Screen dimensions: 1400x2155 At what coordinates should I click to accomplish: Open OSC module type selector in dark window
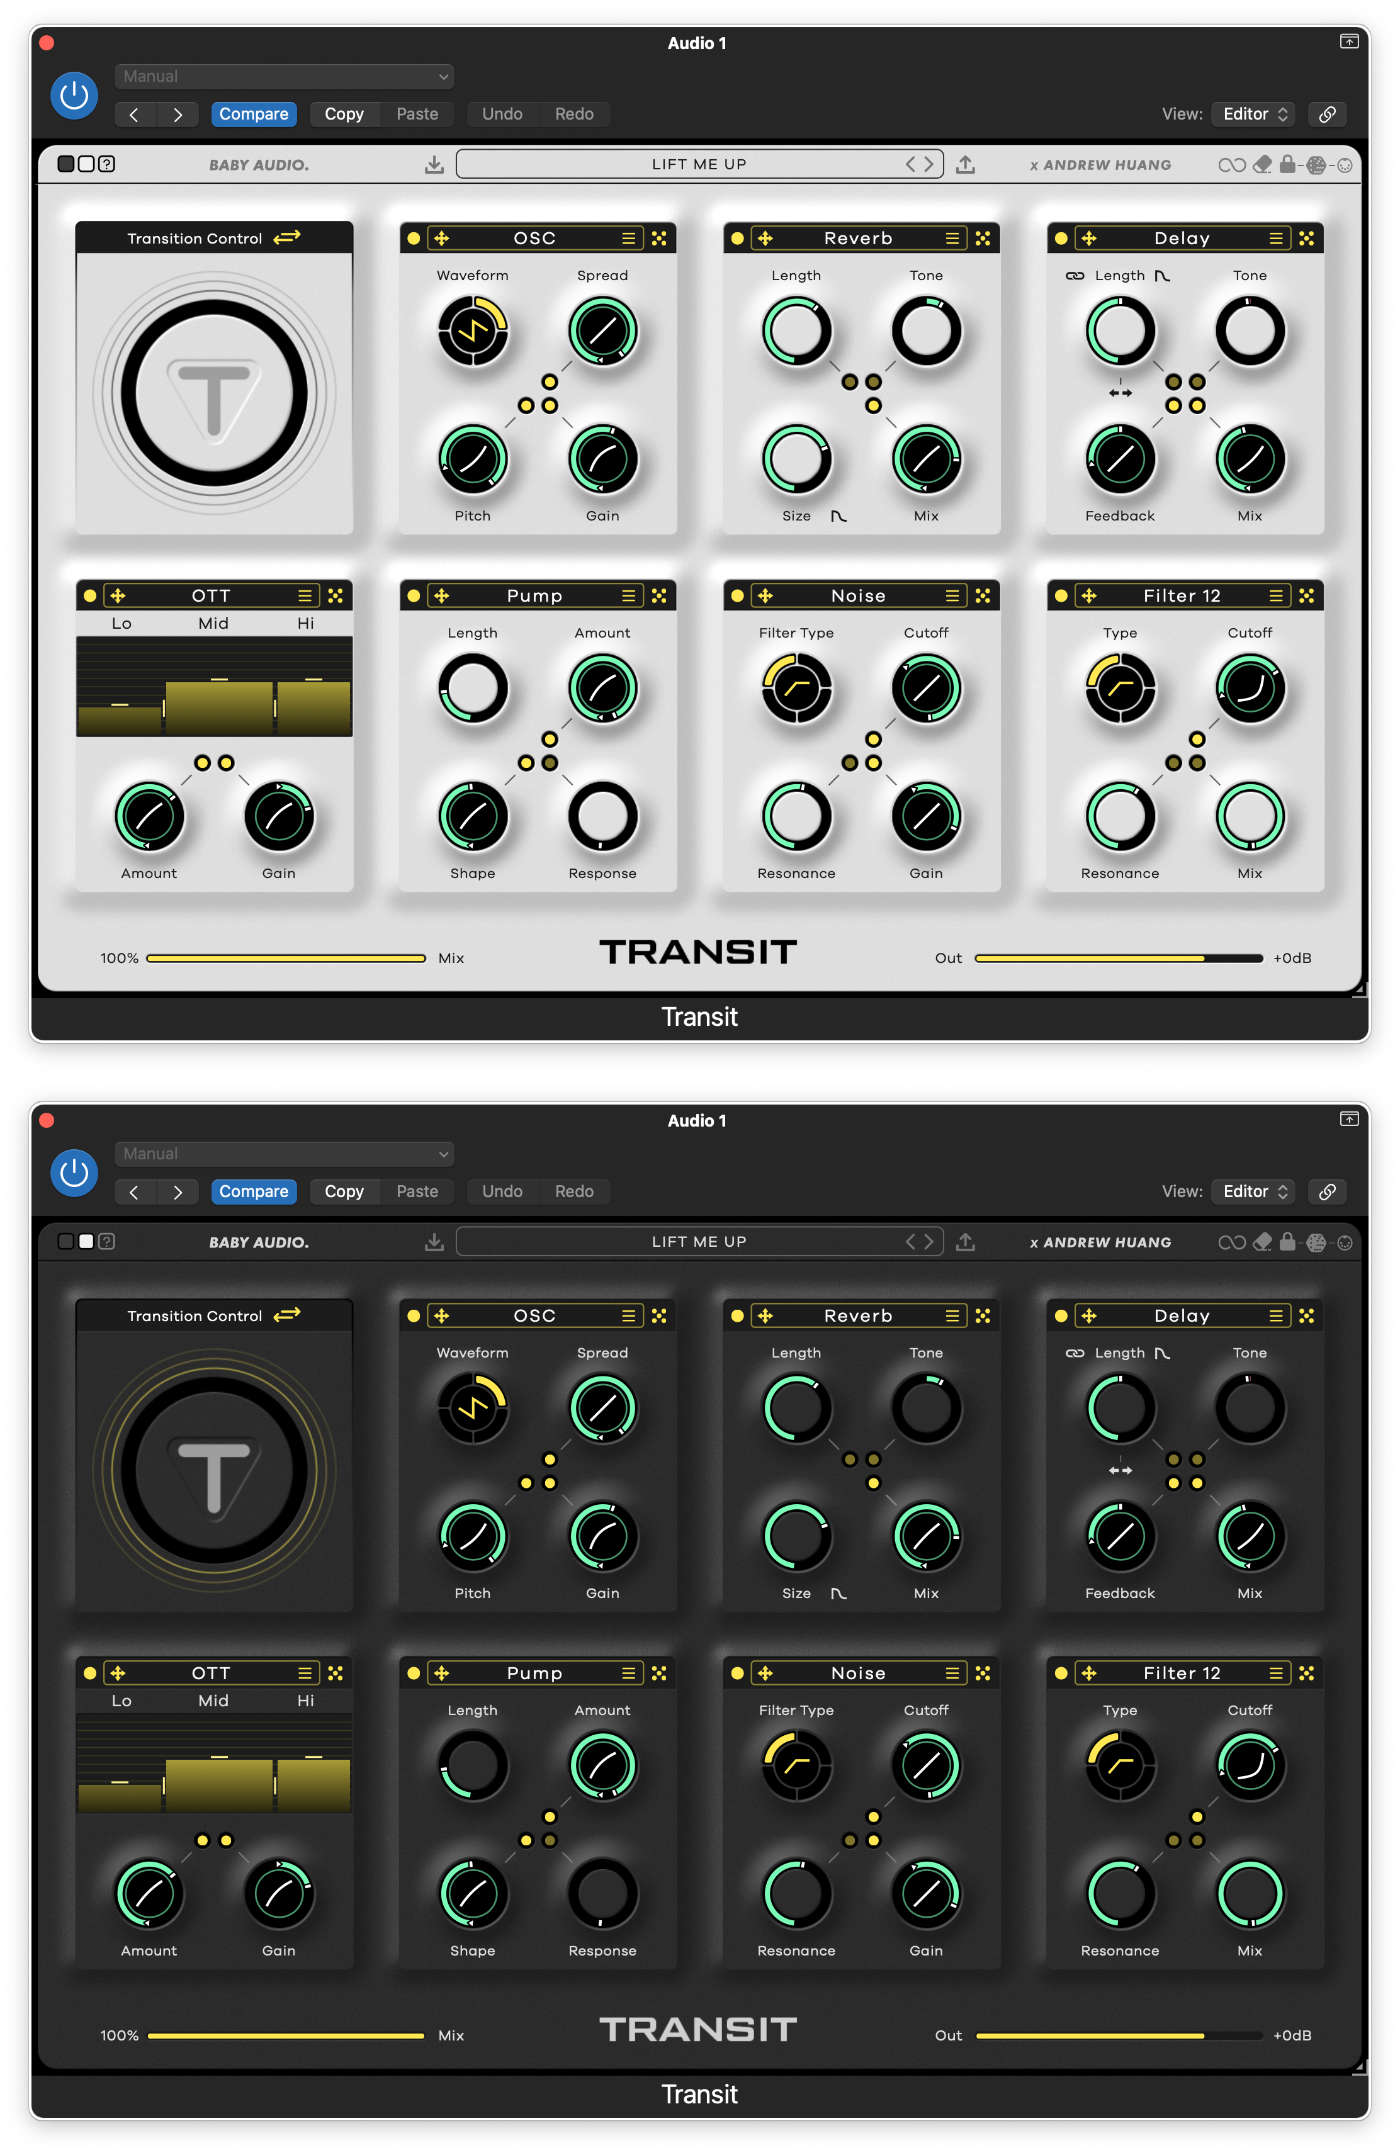(535, 1316)
